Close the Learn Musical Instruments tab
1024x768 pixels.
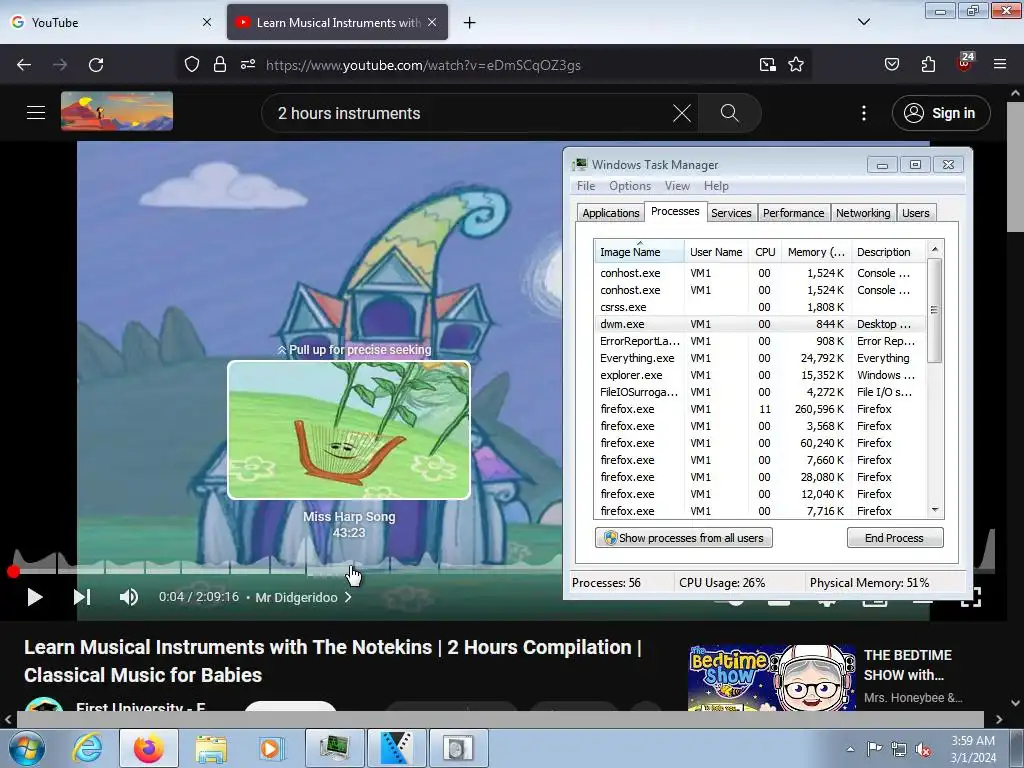432,22
